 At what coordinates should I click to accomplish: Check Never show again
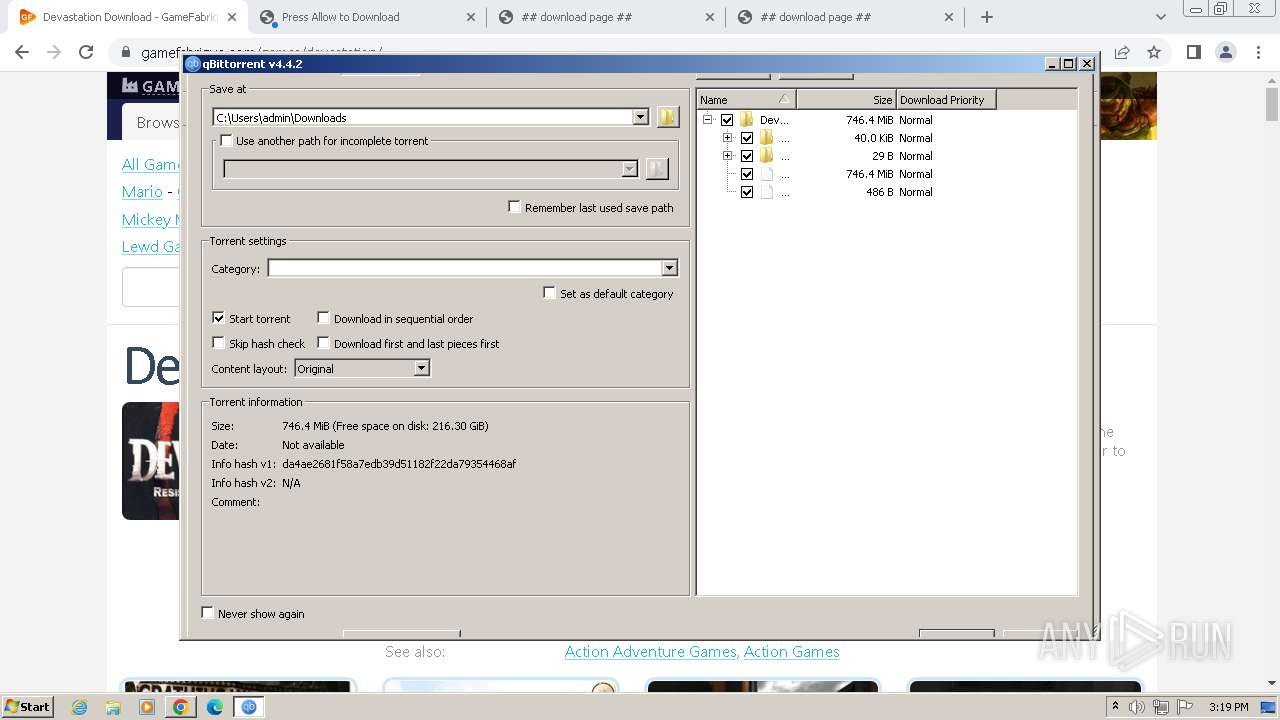[x=208, y=613]
